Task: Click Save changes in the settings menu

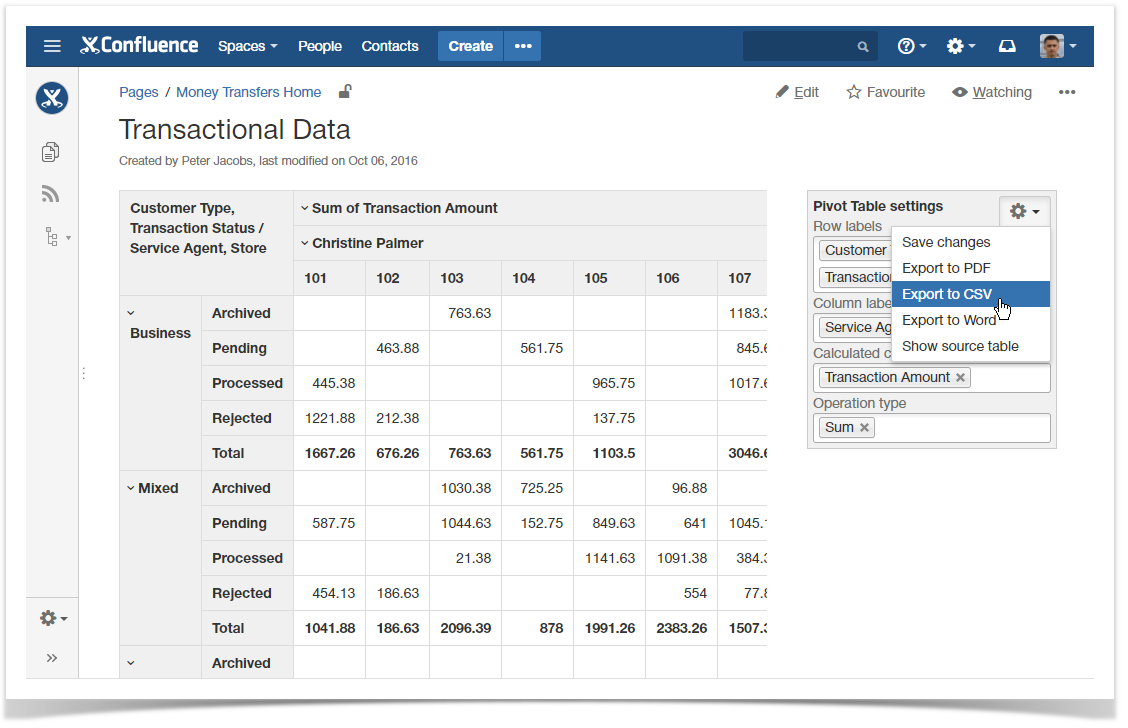Action: (x=946, y=242)
